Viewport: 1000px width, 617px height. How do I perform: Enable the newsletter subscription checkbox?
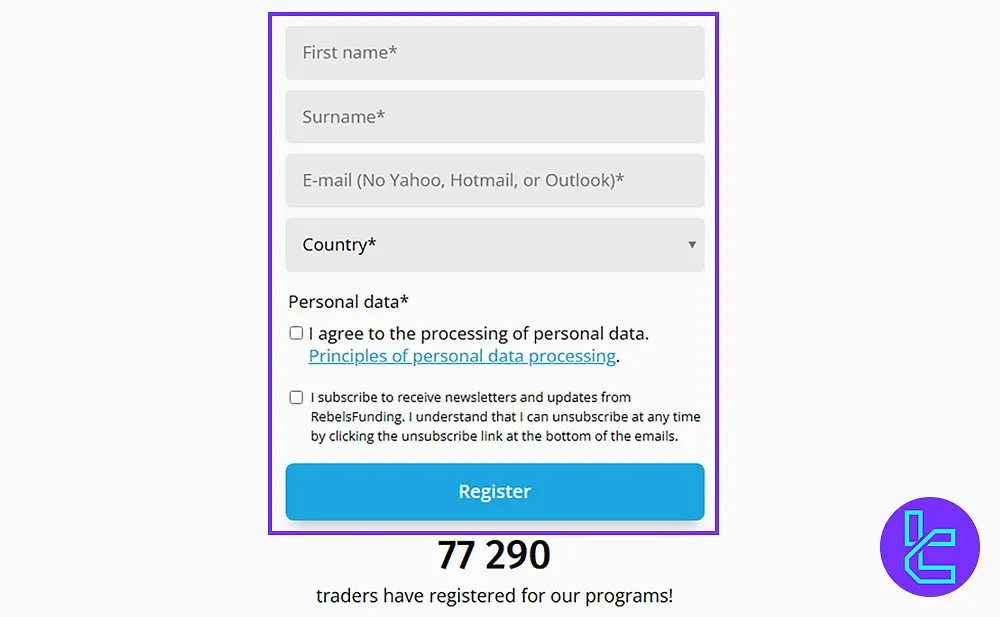296,397
